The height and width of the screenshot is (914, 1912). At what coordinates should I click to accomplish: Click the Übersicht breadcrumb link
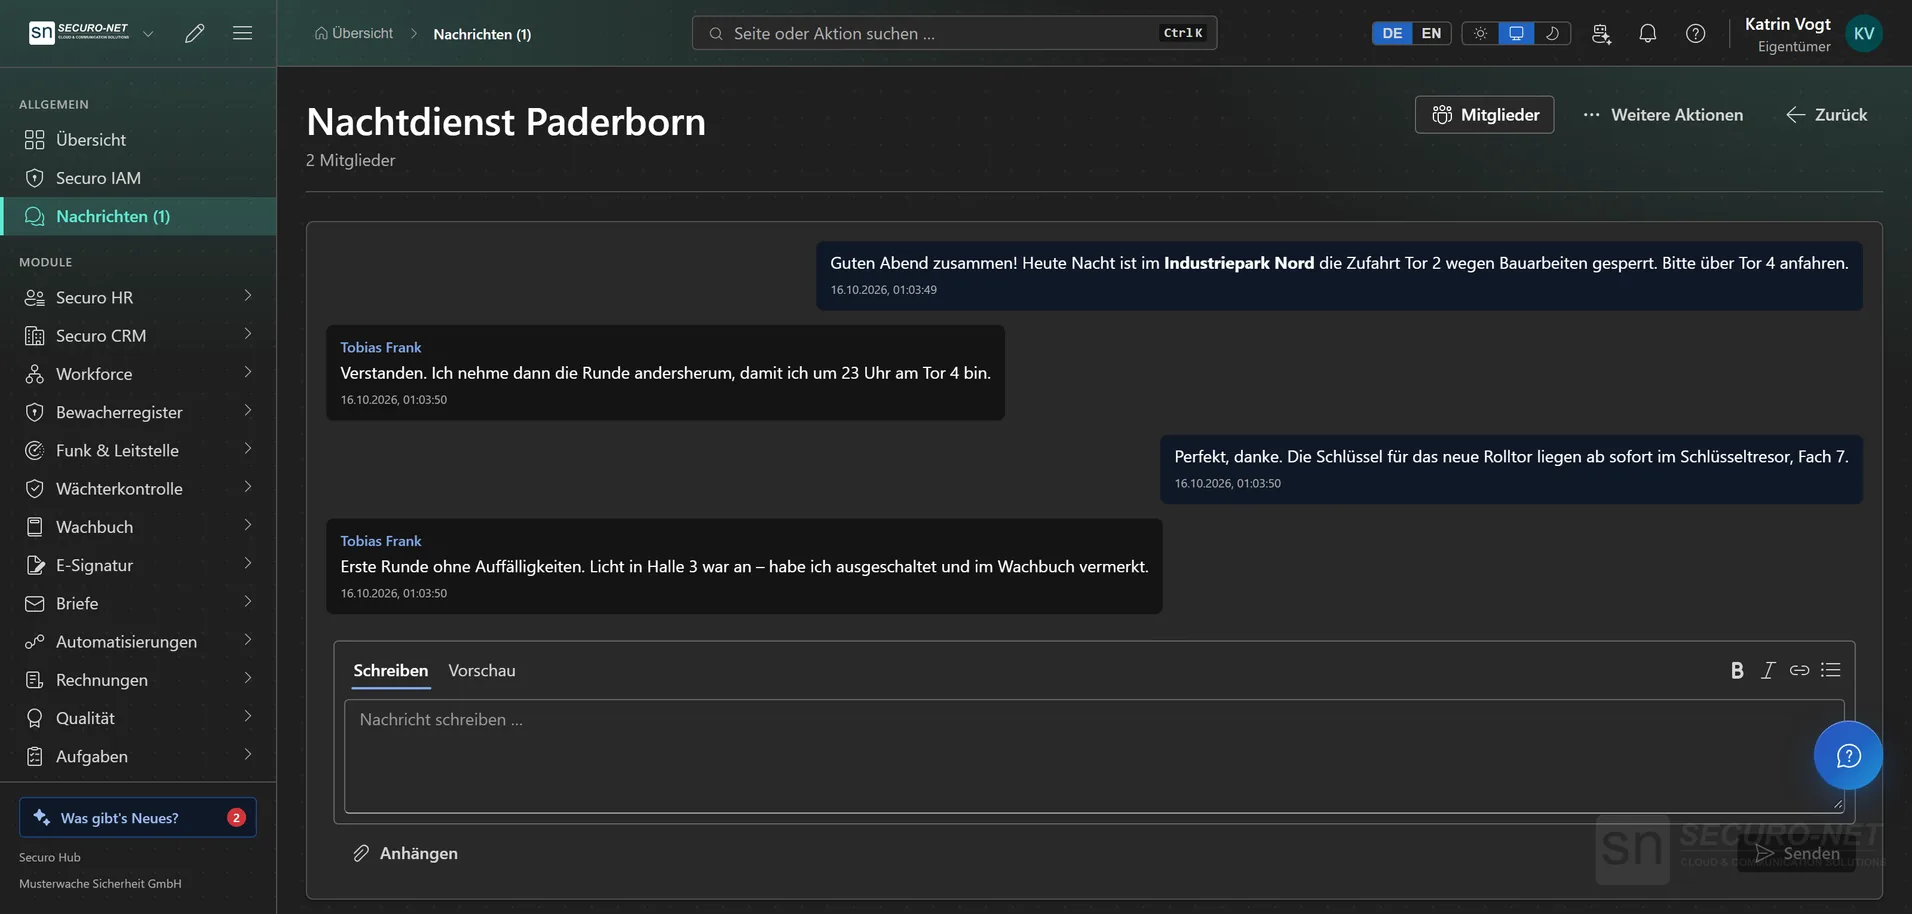pyautogui.click(x=354, y=34)
